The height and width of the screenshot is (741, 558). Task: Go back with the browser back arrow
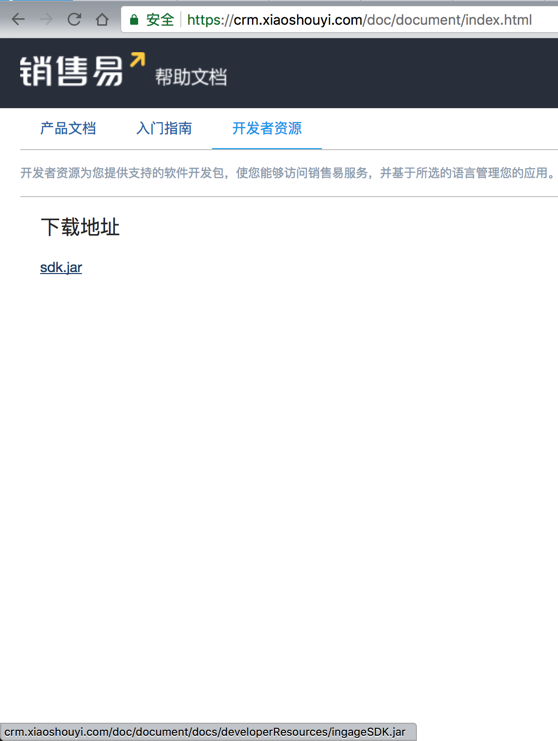tap(18, 19)
